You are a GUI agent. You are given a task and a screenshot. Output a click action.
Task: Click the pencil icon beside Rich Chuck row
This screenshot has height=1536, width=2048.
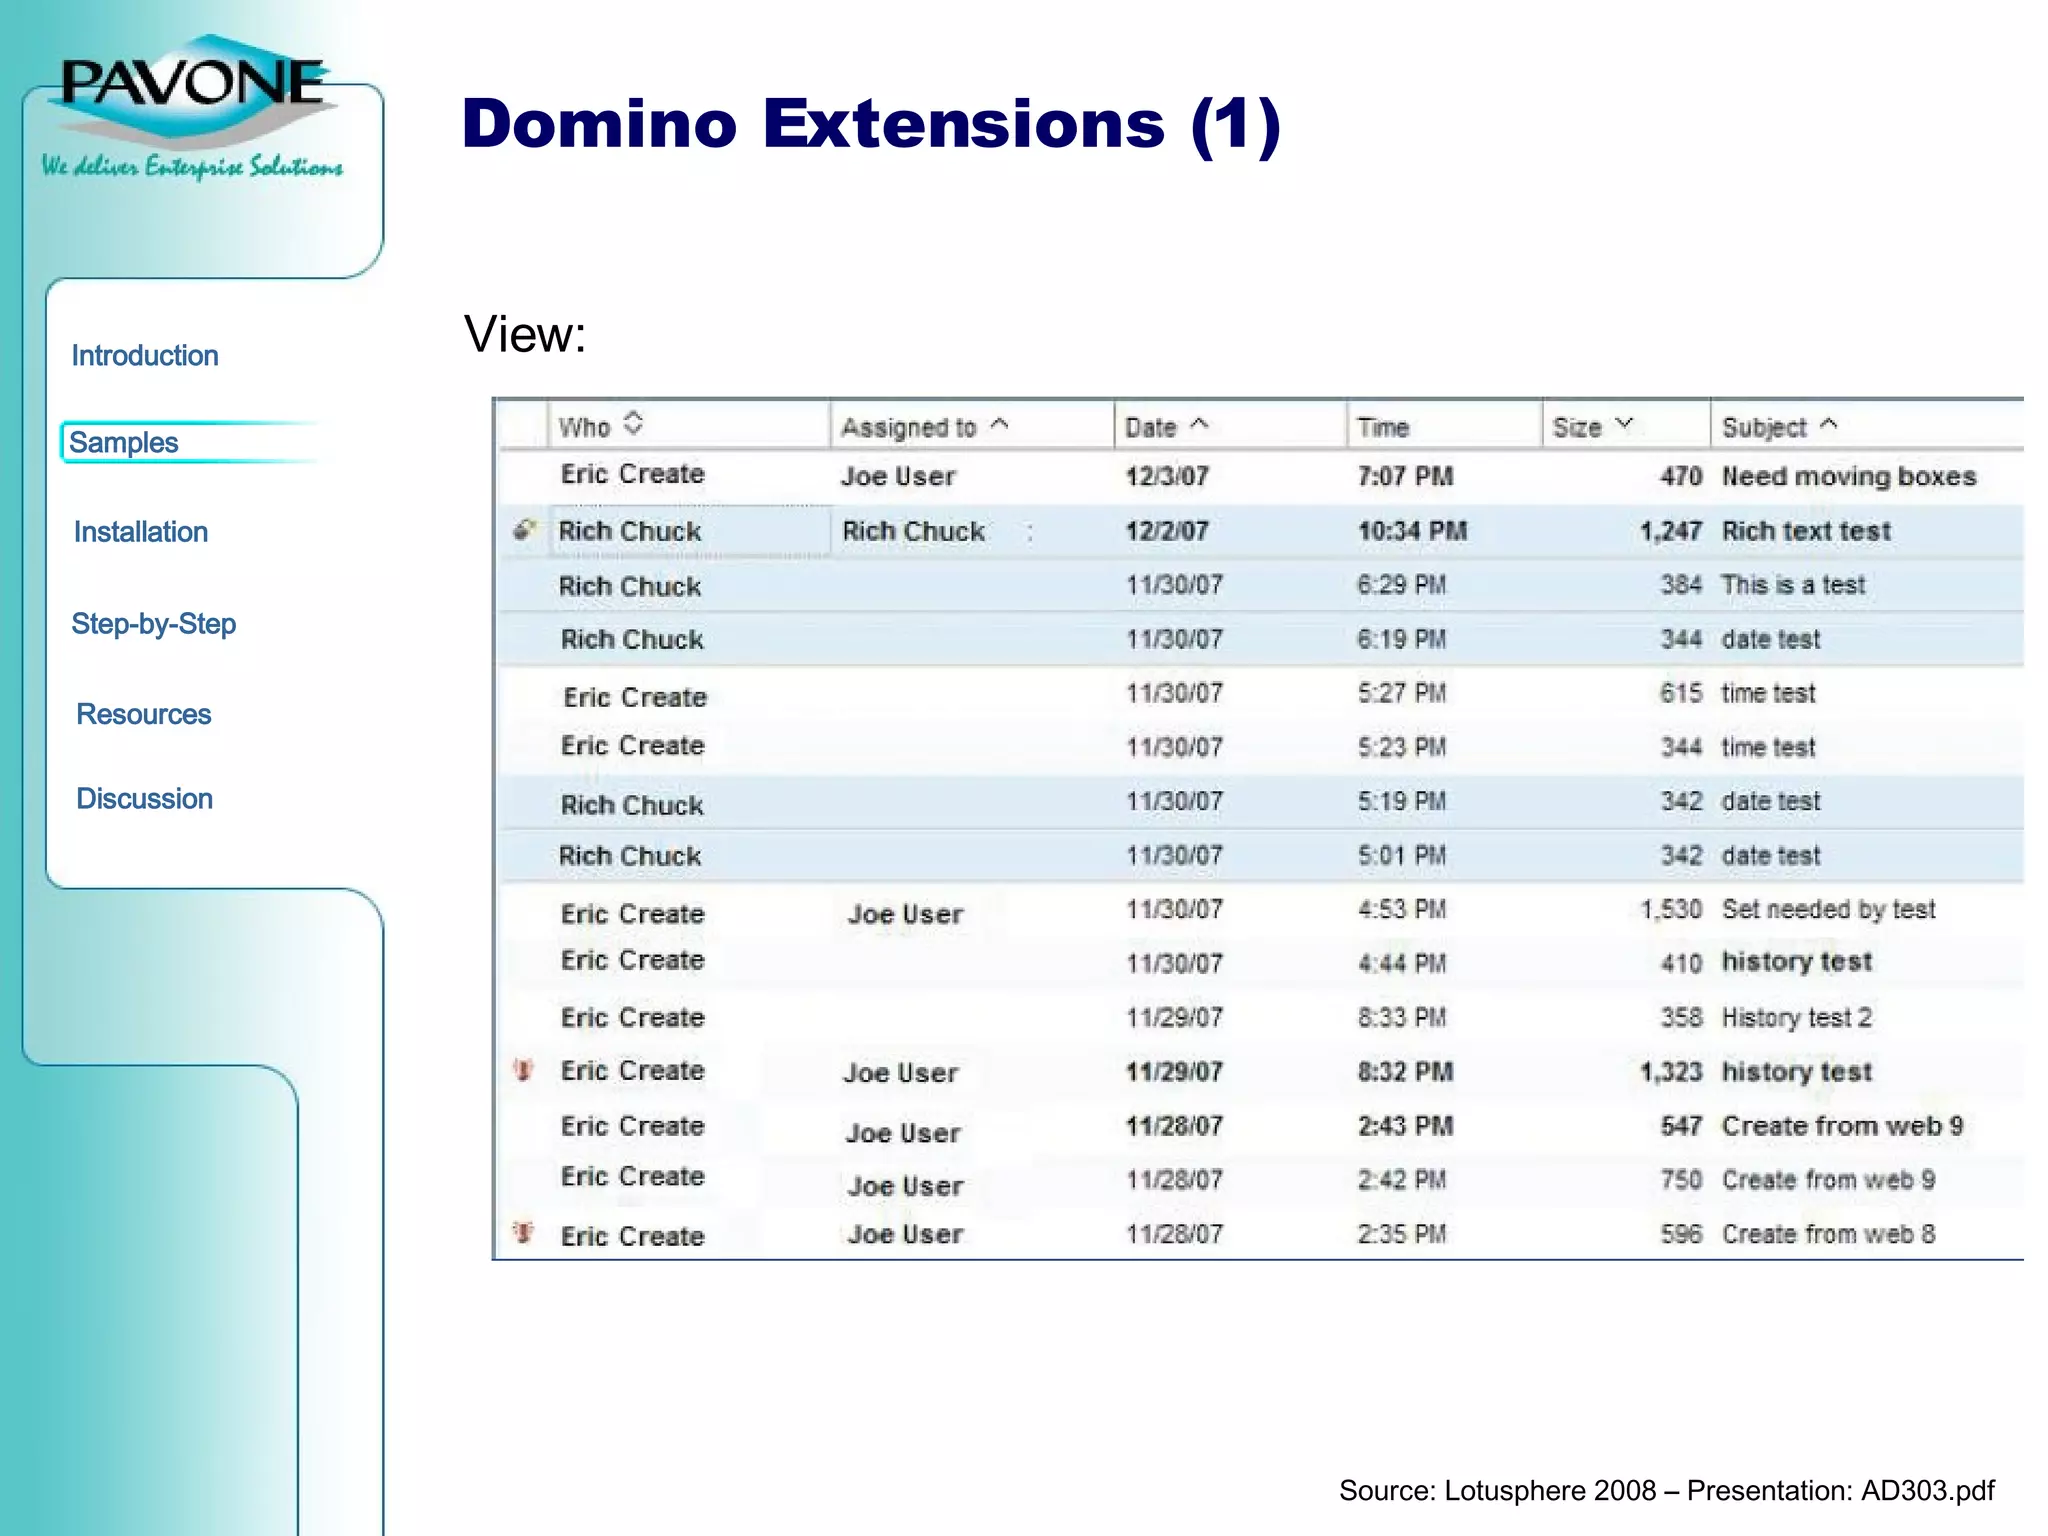click(524, 529)
